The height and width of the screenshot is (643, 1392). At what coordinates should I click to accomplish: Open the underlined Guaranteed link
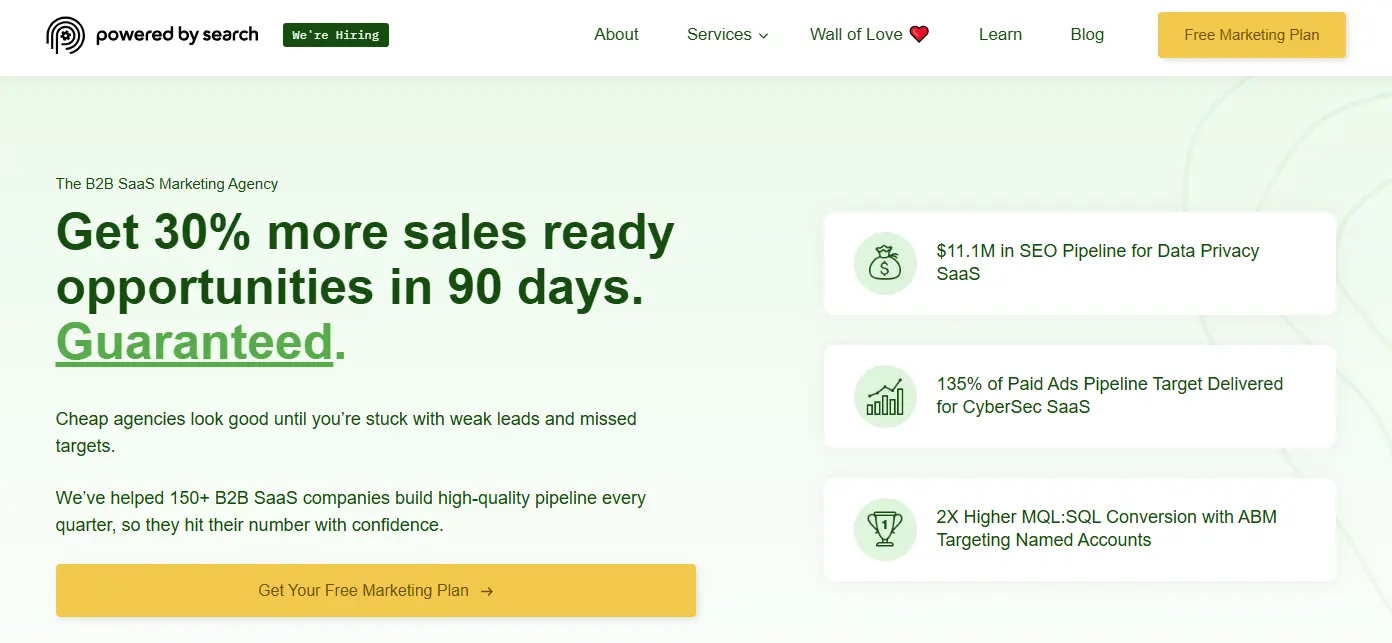[196, 342]
